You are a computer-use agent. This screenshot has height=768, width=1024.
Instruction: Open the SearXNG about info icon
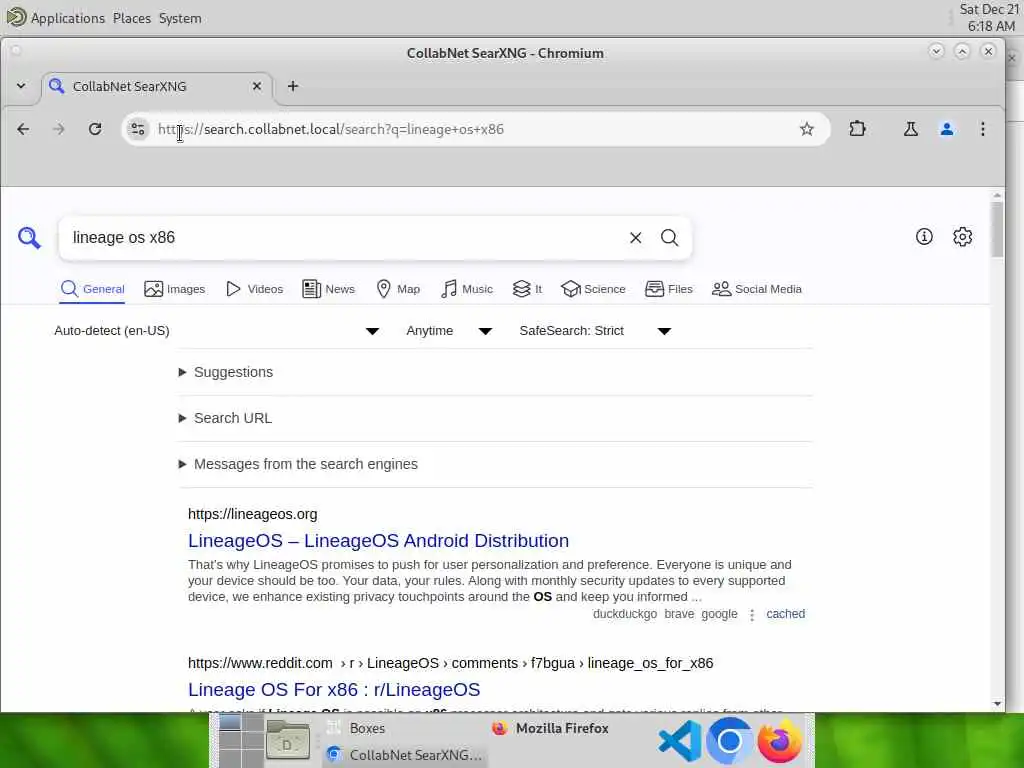[923, 237]
